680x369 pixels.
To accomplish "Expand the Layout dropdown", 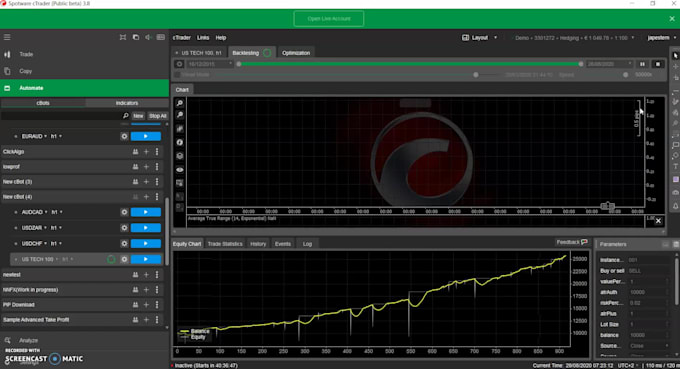I will coord(479,38).
